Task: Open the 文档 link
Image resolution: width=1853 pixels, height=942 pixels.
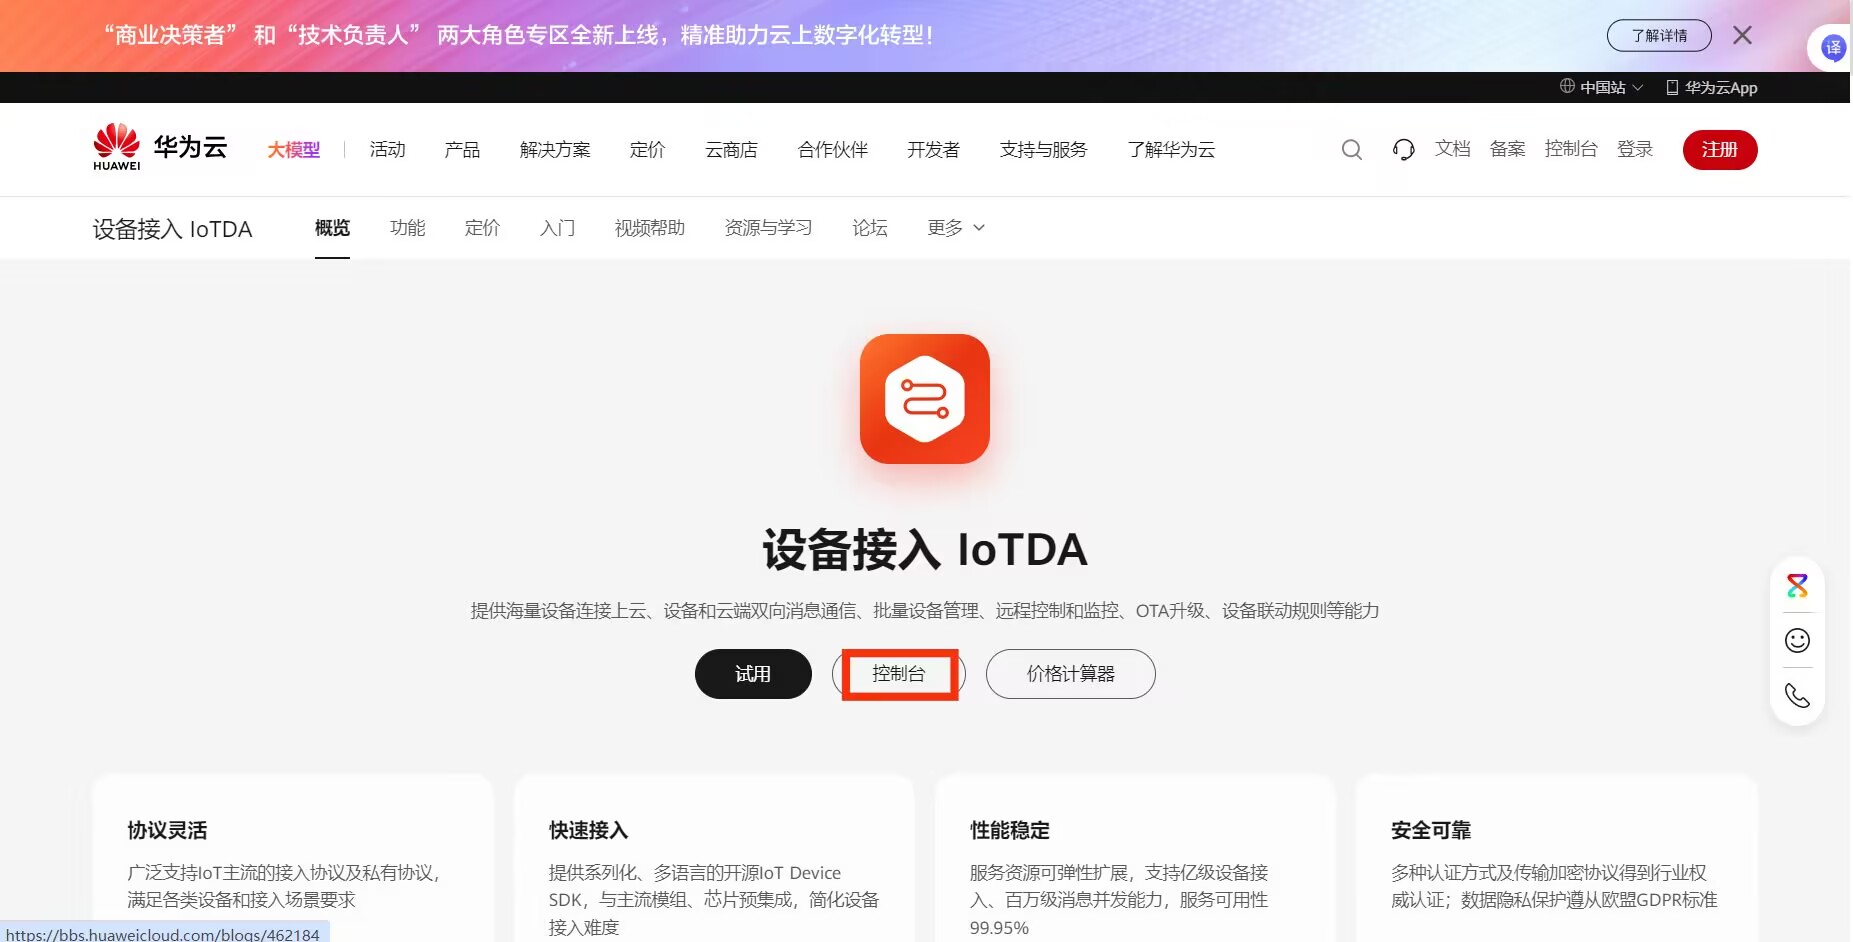Action: coord(1452,149)
